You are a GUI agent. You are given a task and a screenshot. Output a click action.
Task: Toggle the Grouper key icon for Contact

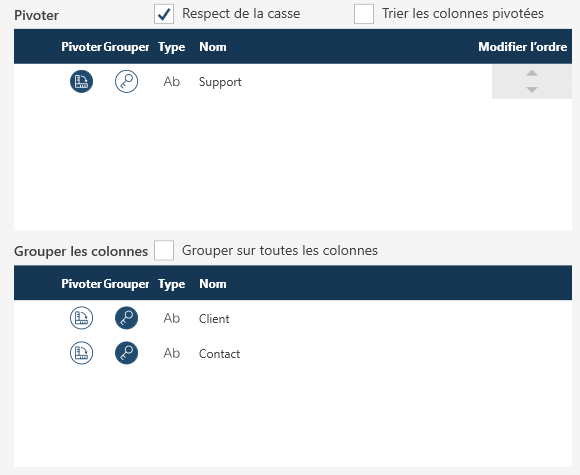[x=127, y=353]
